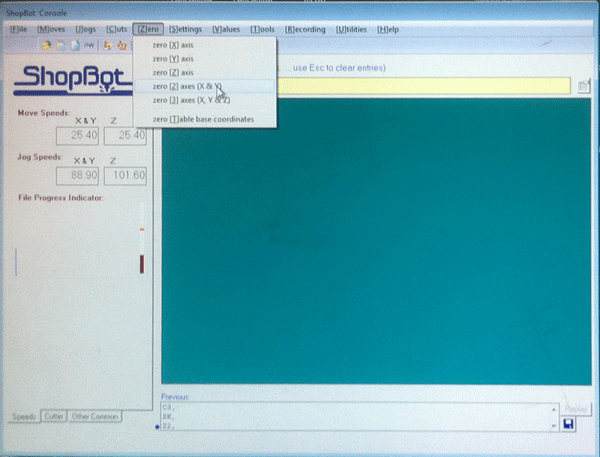Switch to the Cutter tab

54,416
